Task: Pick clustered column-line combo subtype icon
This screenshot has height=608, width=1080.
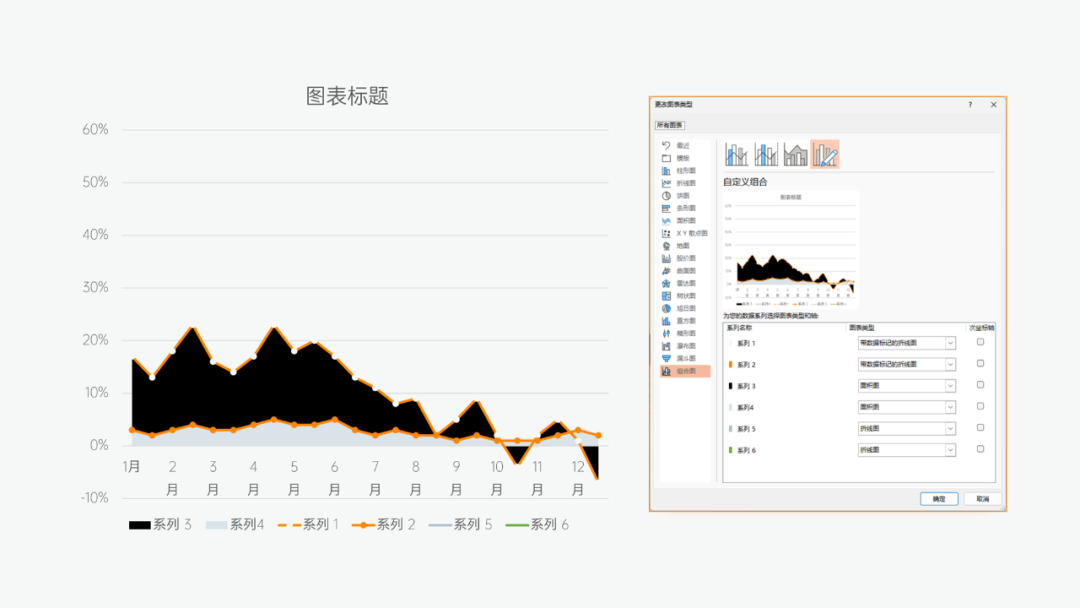Action: (736, 154)
